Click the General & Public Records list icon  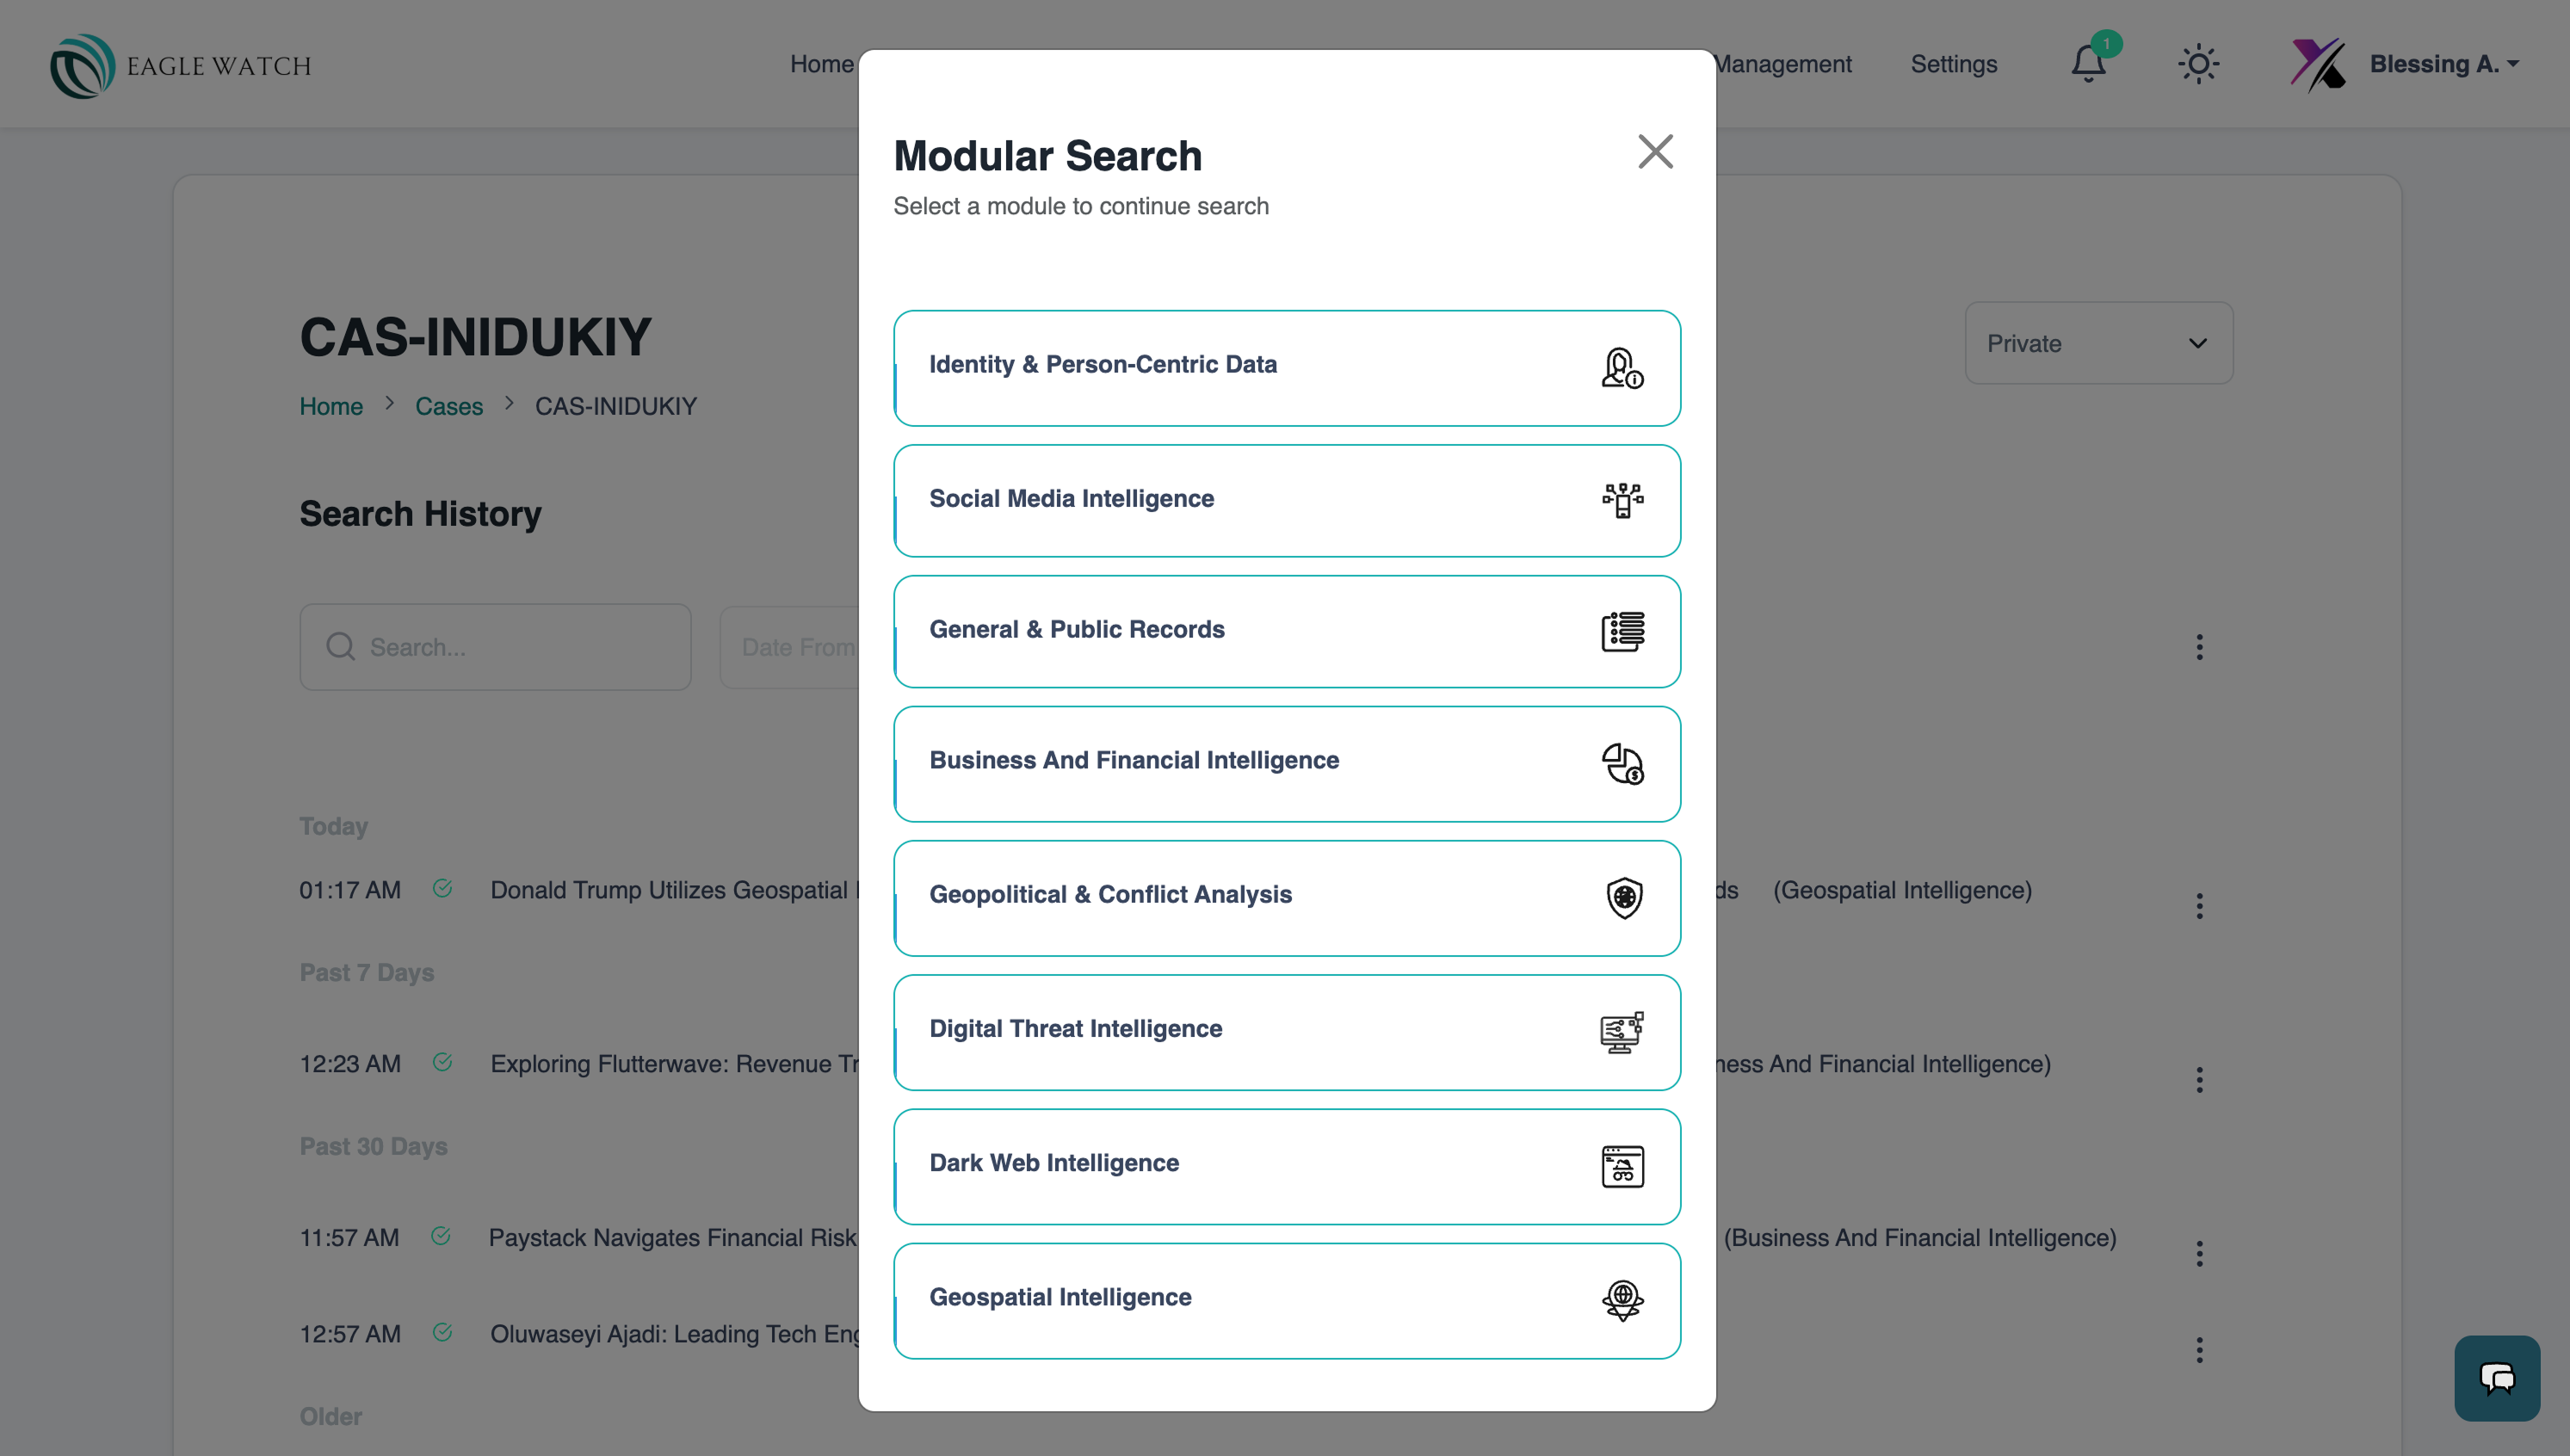pos(1621,631)
